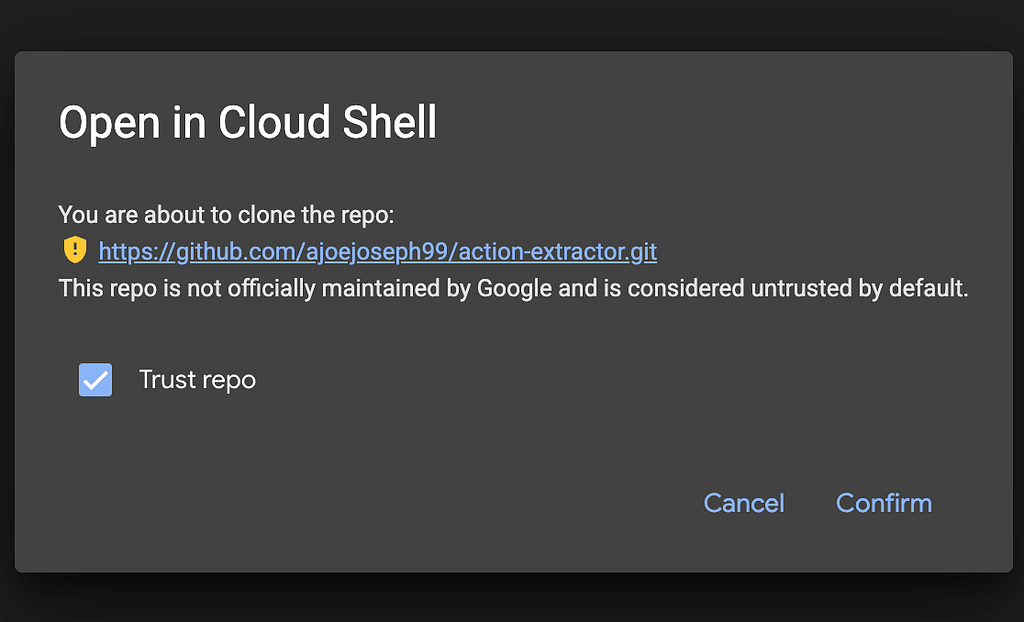Click the Open in Cloud Shell heading

point(248,123)
